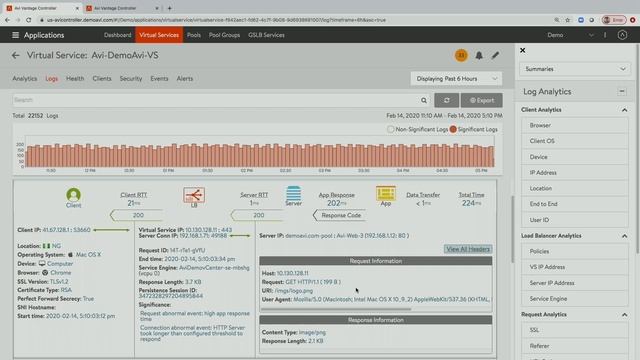Switch to the Analytics tab
The height and width of the screenshot is (360, 640).
(x=24, y=78)
